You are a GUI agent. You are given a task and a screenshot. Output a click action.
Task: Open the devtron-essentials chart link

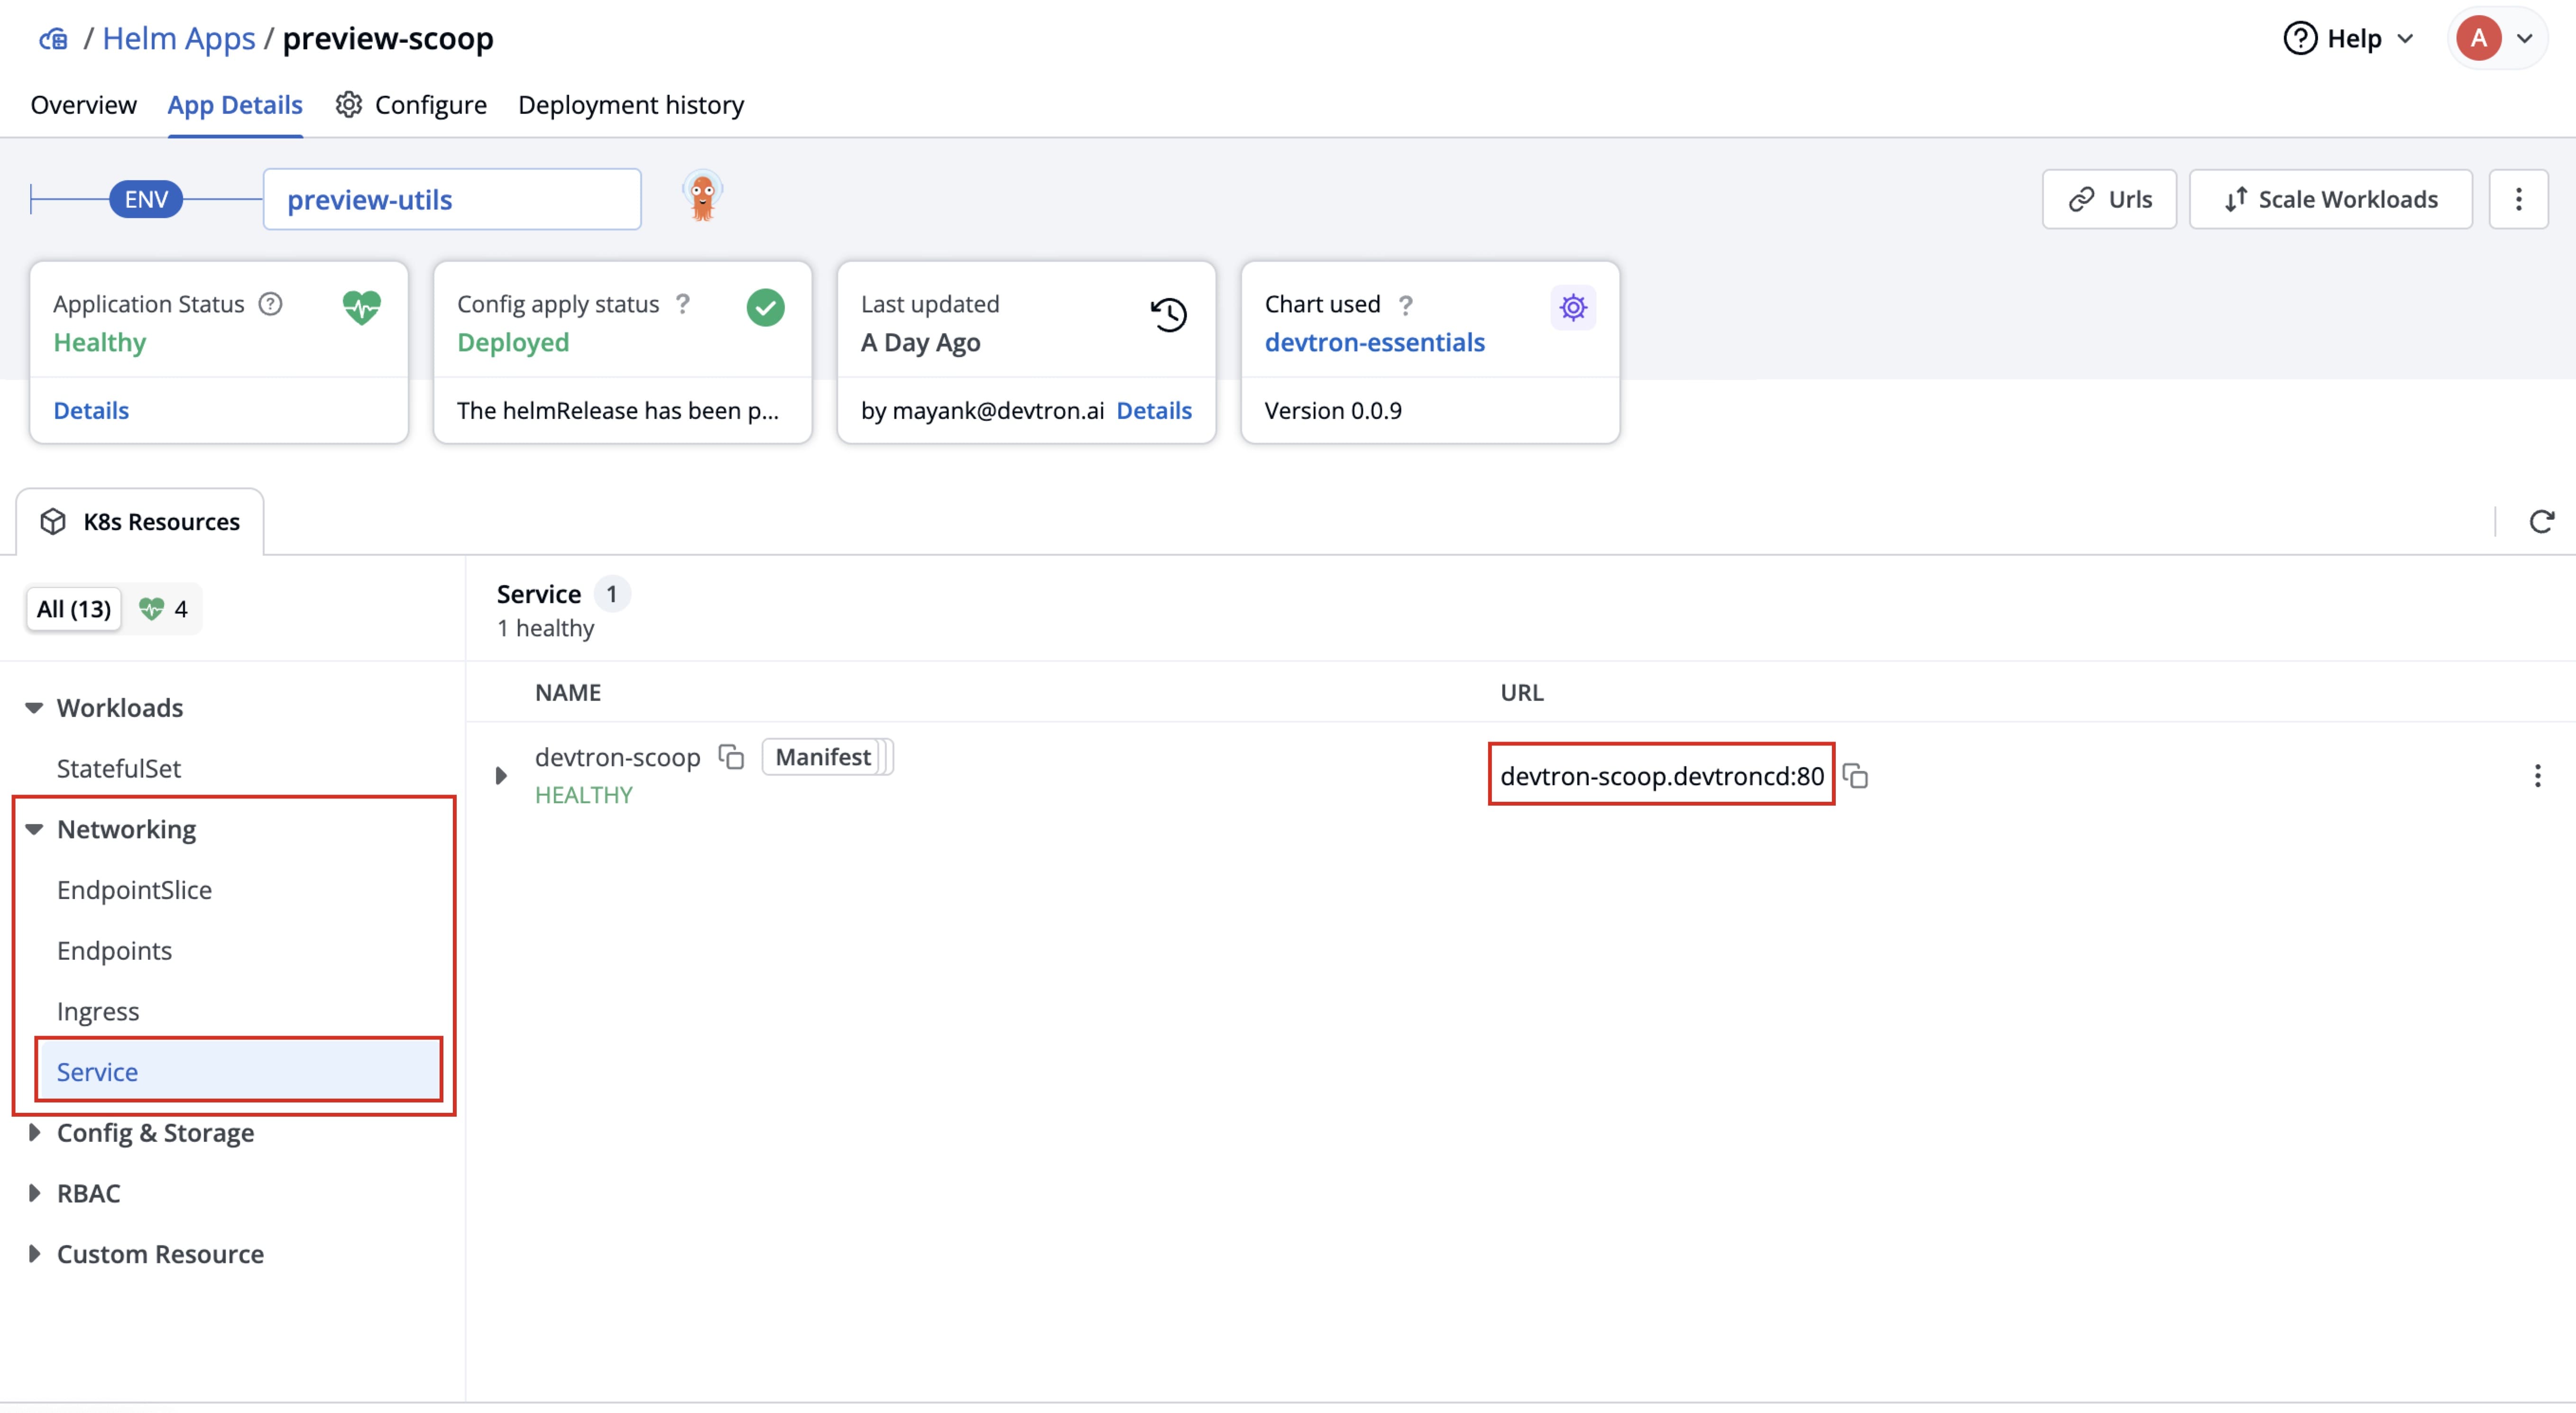(1374, 342)
